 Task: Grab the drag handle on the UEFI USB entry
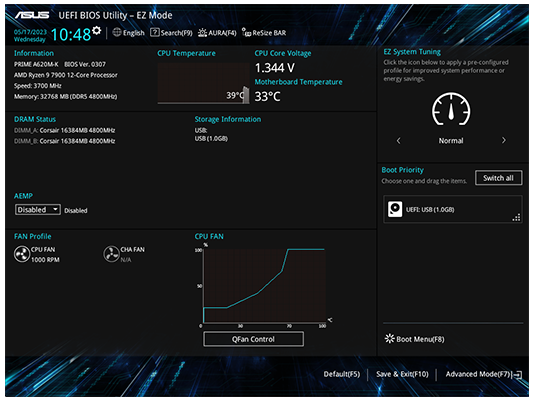(x=516, y=218)
